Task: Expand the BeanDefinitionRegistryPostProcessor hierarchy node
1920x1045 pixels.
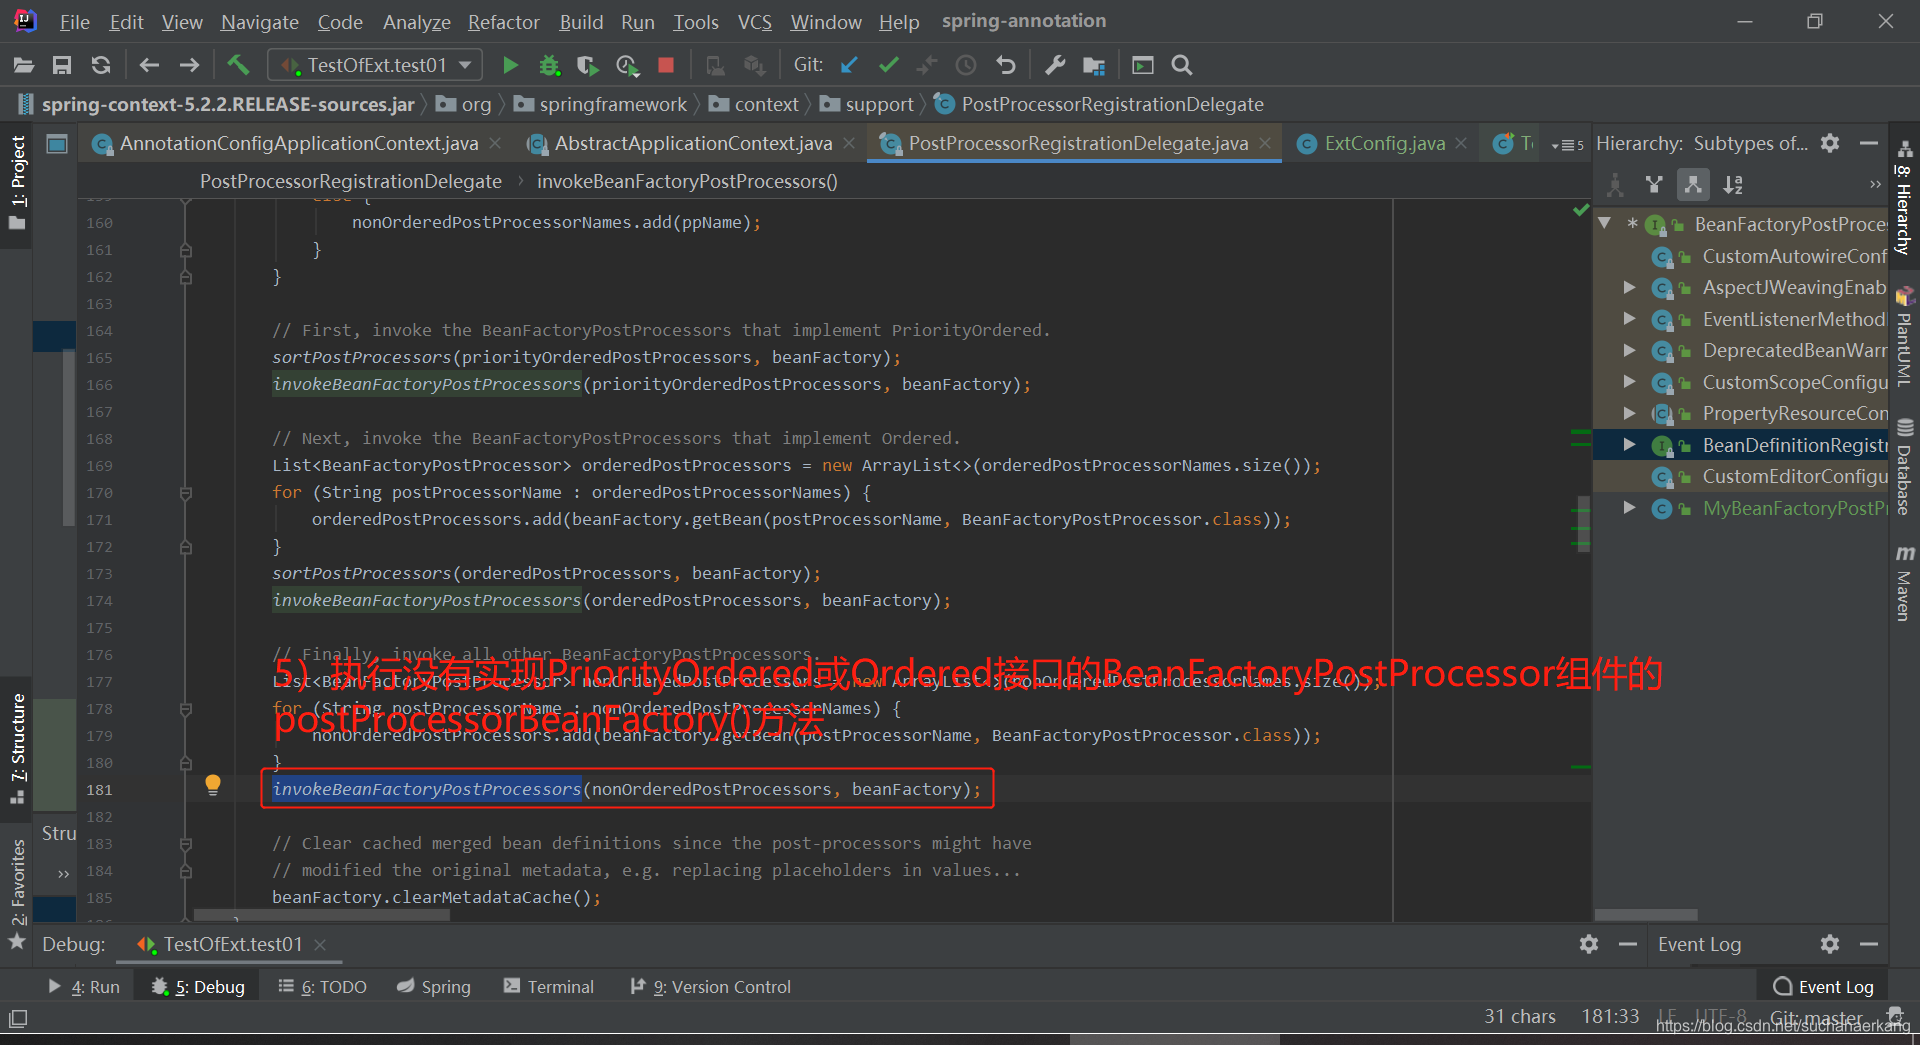Action: click(x=1629, y=445)
